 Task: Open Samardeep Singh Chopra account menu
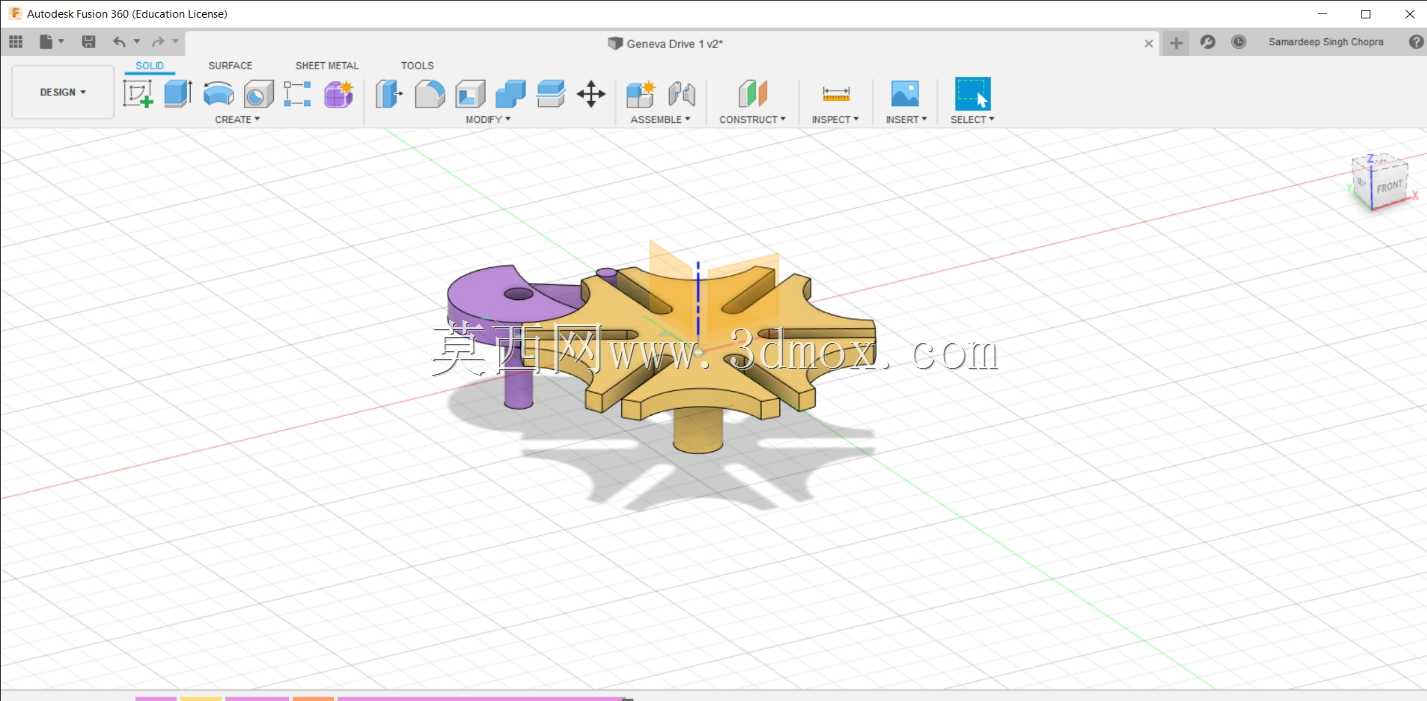click(x=1326, y=42)
